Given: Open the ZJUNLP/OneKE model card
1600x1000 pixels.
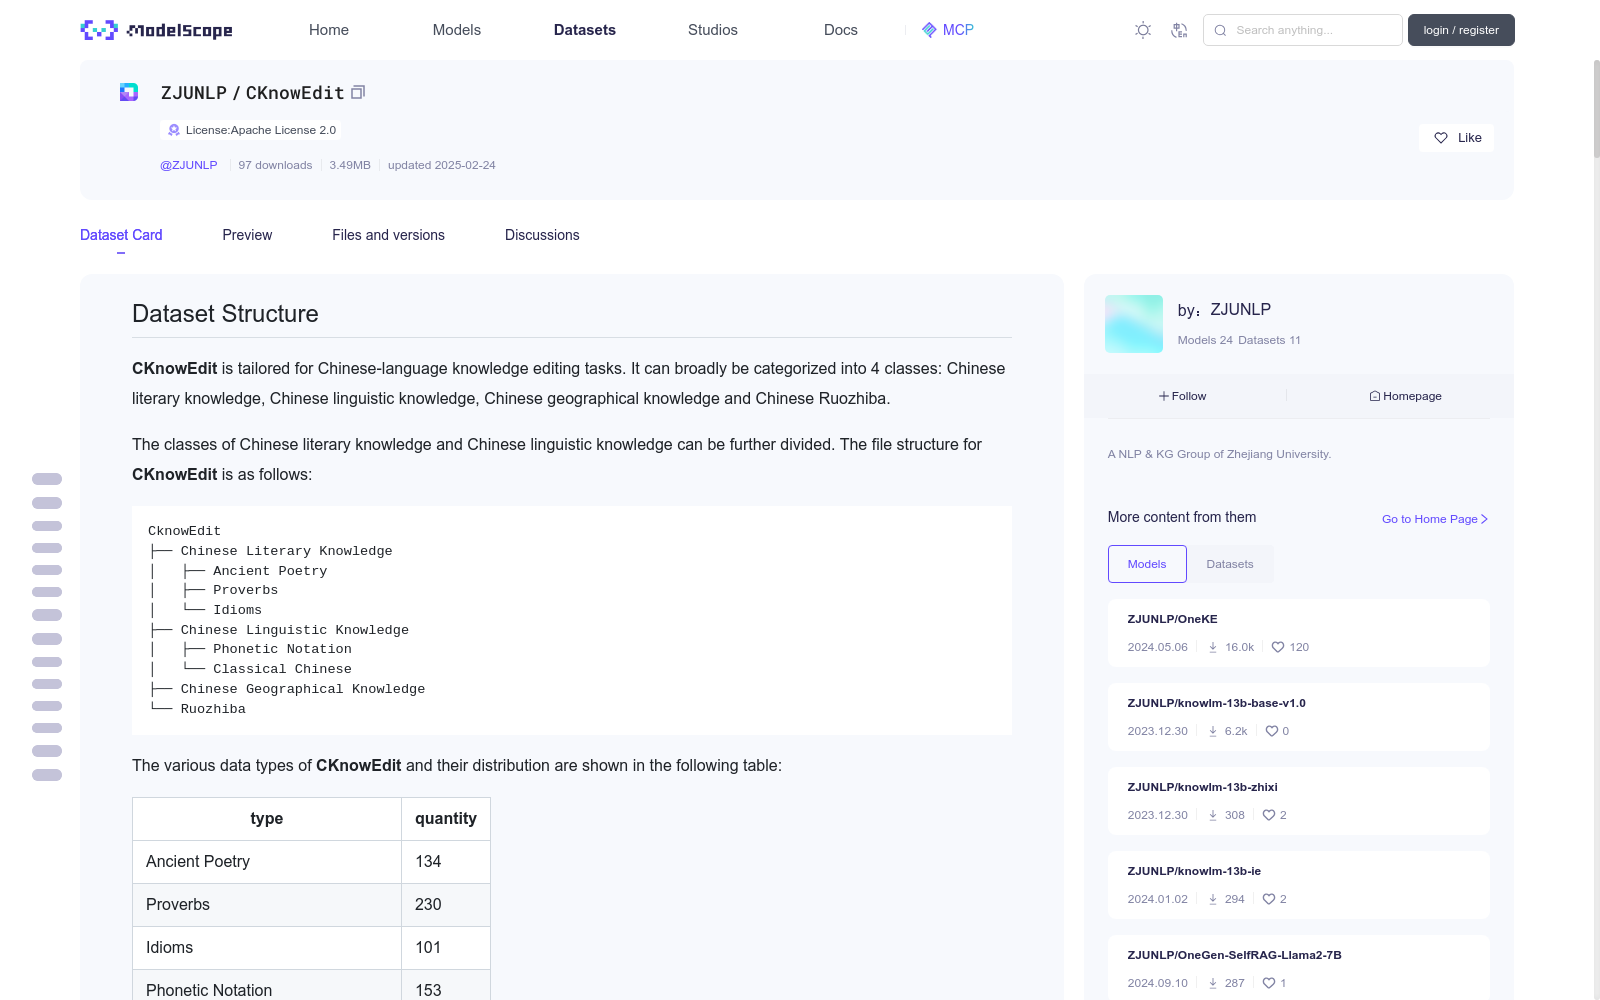Looking at the screenshot, I should click(1298, 633).
